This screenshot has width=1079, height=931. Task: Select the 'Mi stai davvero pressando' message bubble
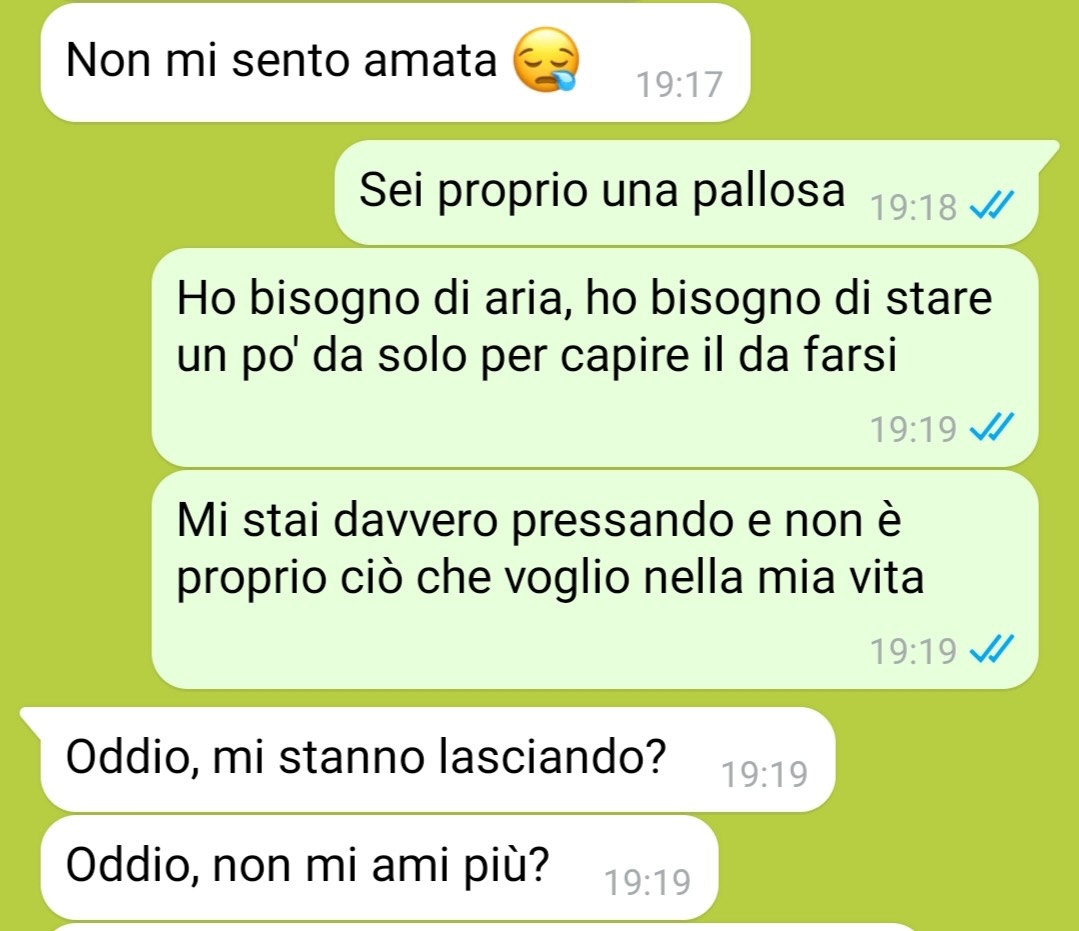click(595, 579)
